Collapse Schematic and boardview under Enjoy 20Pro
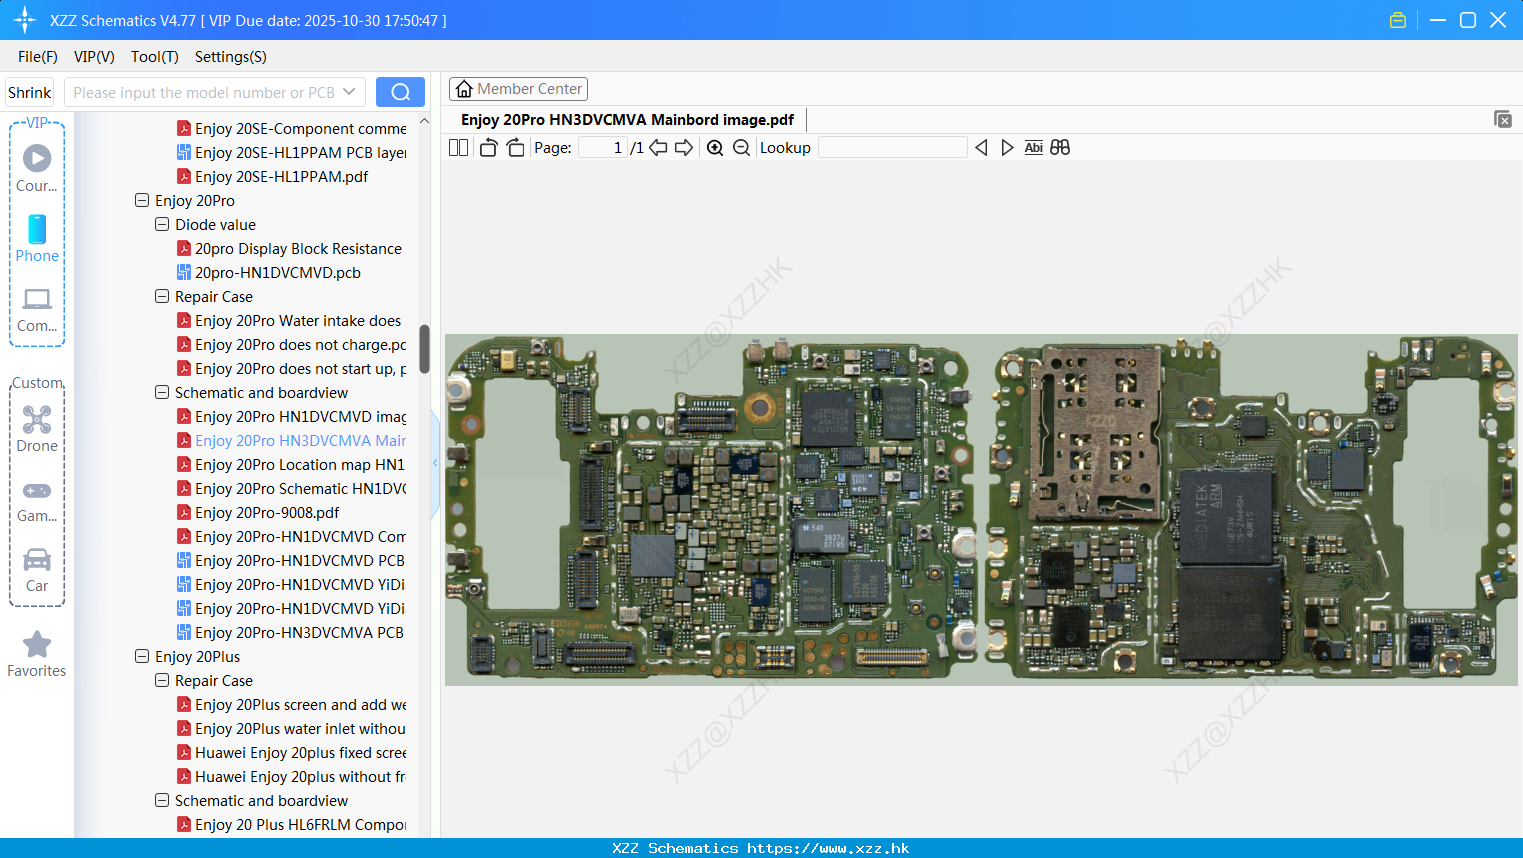 [162, 392]
